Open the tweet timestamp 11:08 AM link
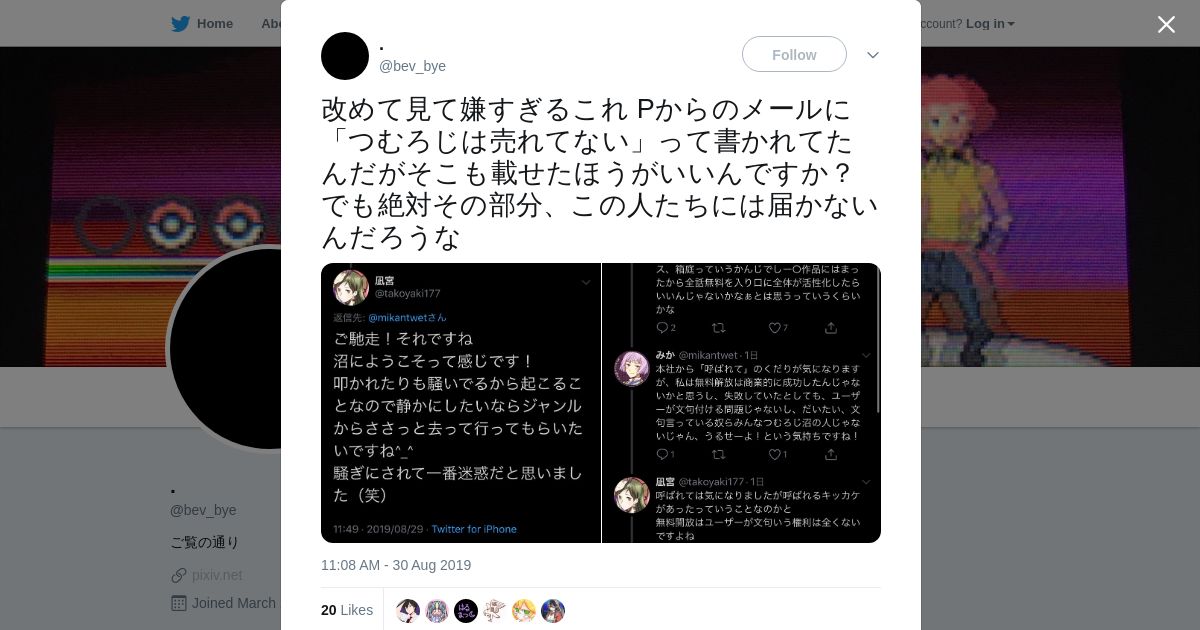Viewport: 1200px width, 630px height. [396, 565]
